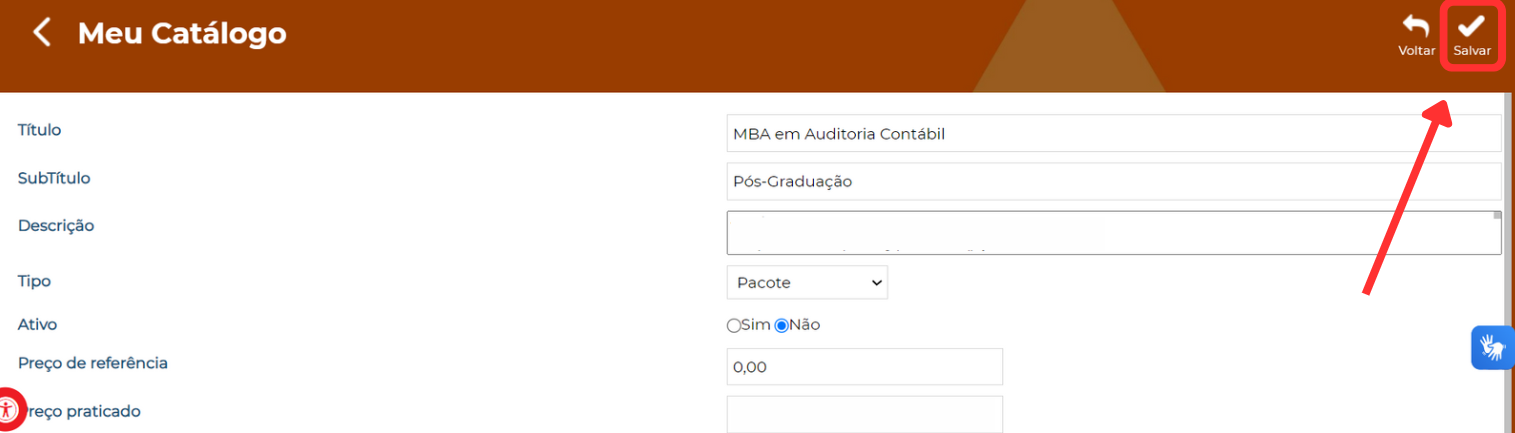The height and width of the screenshot is (433, 1515).
Task: Click the Descrição text area scrollbar
Action: (1497, 232)
